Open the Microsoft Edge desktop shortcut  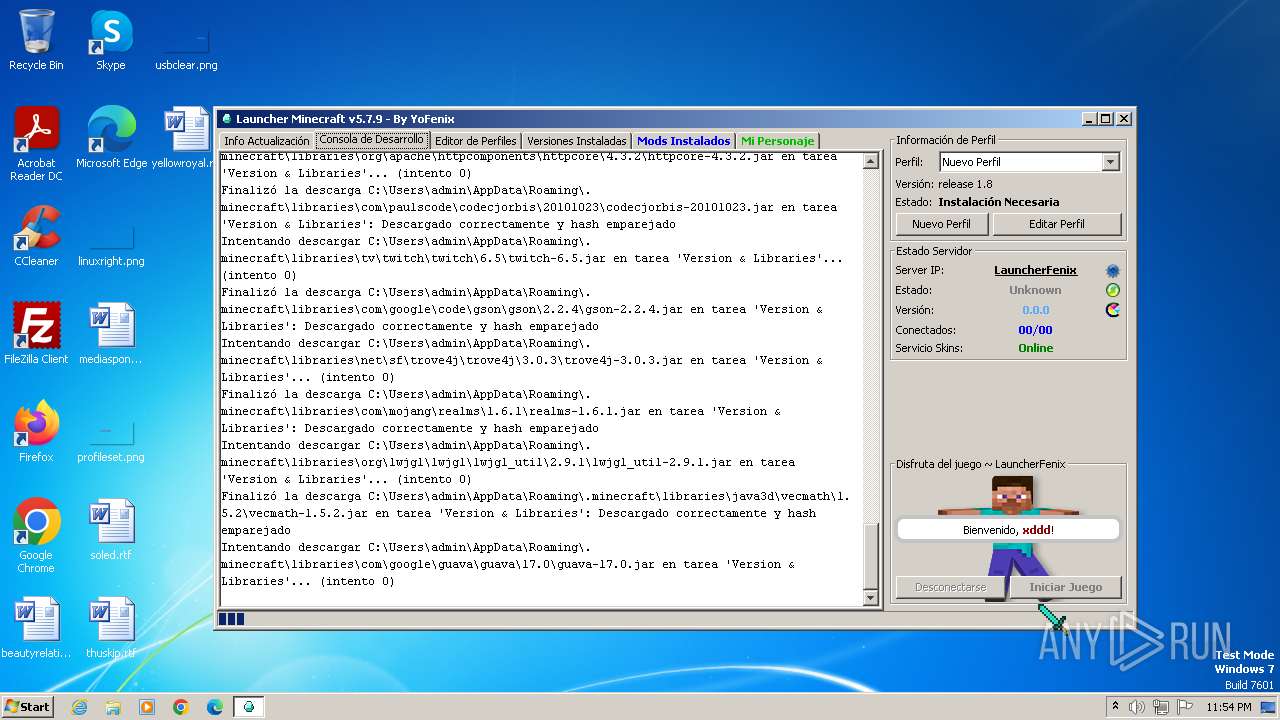pos(111,139)
